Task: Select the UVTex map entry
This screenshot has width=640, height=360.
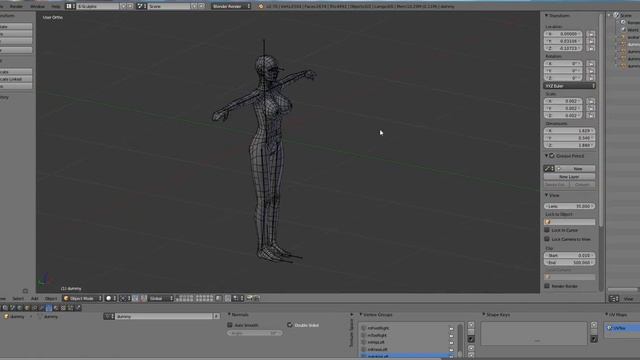Action: [623, 328]
